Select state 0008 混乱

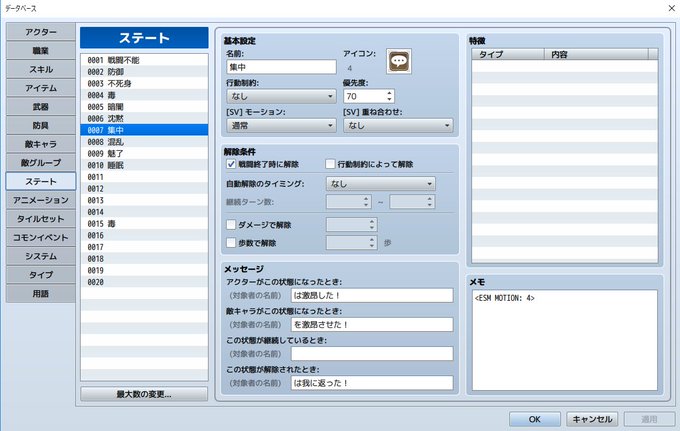pos(144,142)
